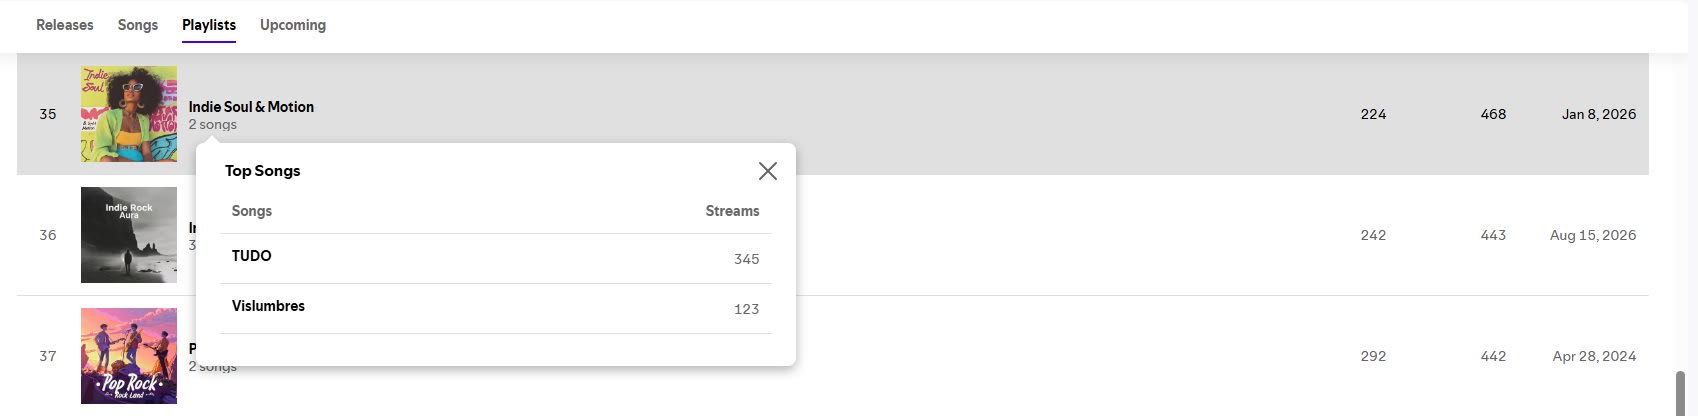Select the Playlists tab
Screen dimensions: 1698x416
pyautogui.click(x=209, y=25)
